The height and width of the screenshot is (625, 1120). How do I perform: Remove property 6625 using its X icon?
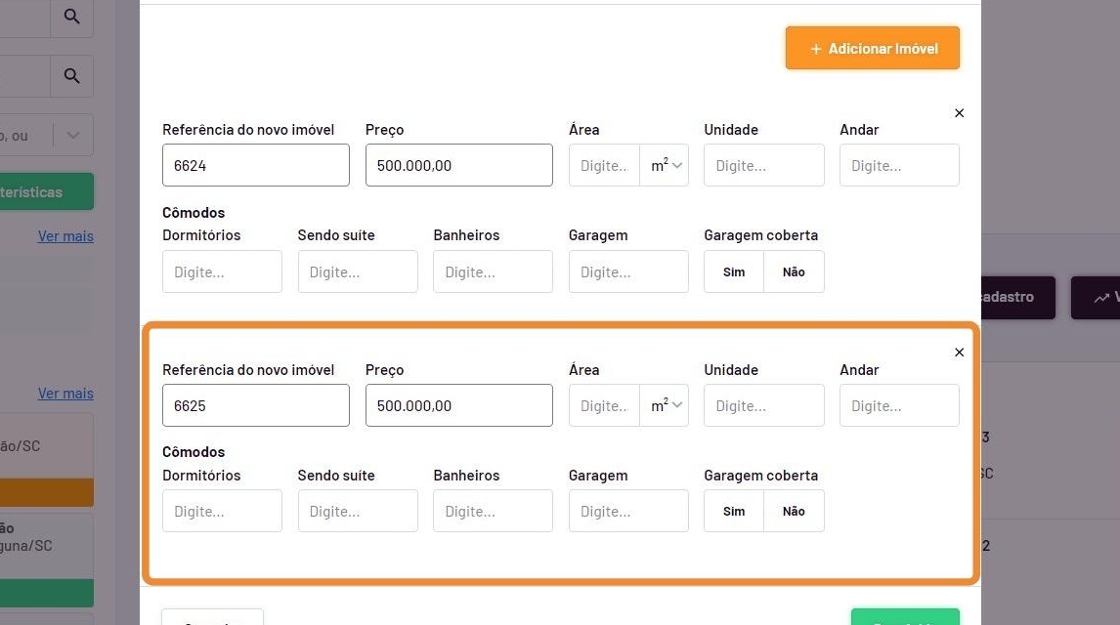coord(959,352)
